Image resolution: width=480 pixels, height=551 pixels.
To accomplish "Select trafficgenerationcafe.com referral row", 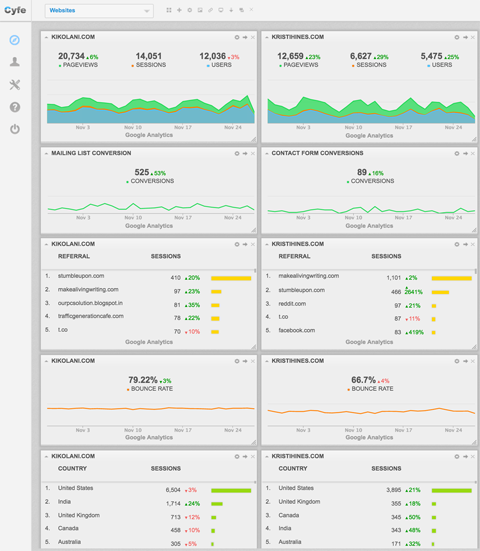I will click(149, 317).
